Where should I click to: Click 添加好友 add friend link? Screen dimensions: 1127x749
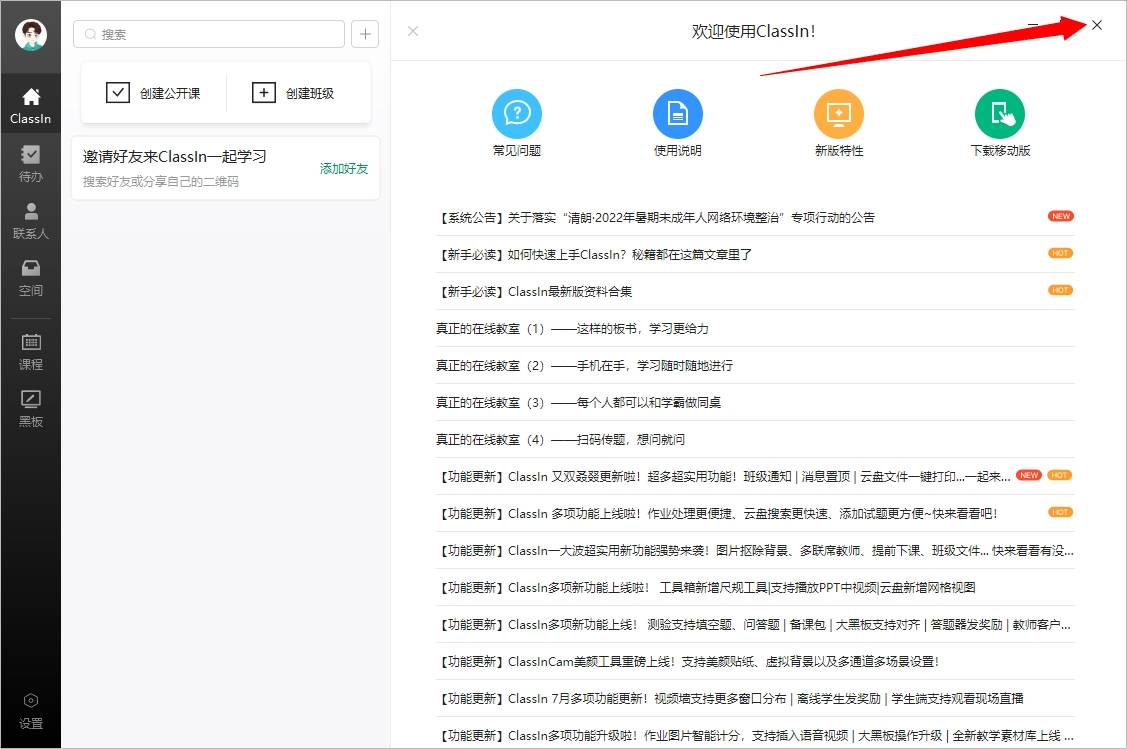(344, 168)
